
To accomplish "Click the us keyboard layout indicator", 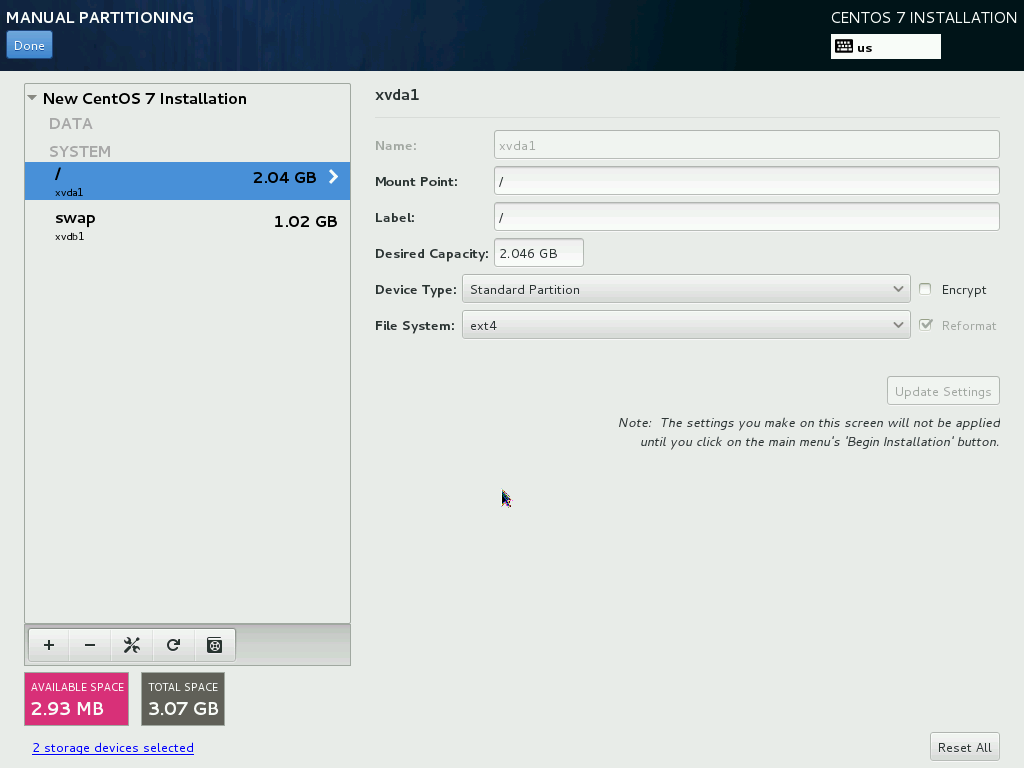I will [886, 46].
